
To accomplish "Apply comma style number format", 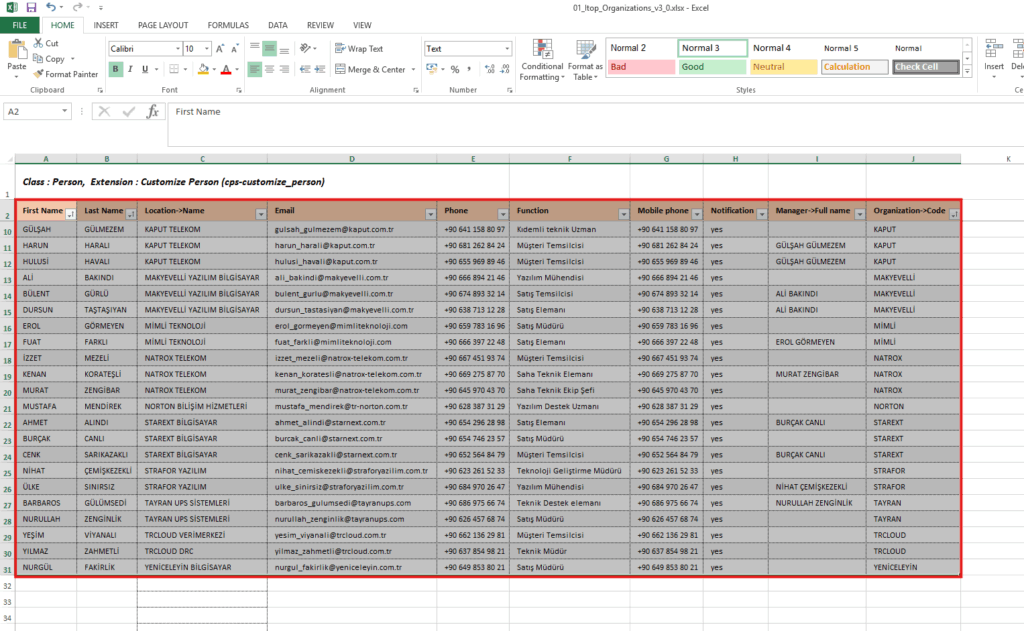I will 469,69.
